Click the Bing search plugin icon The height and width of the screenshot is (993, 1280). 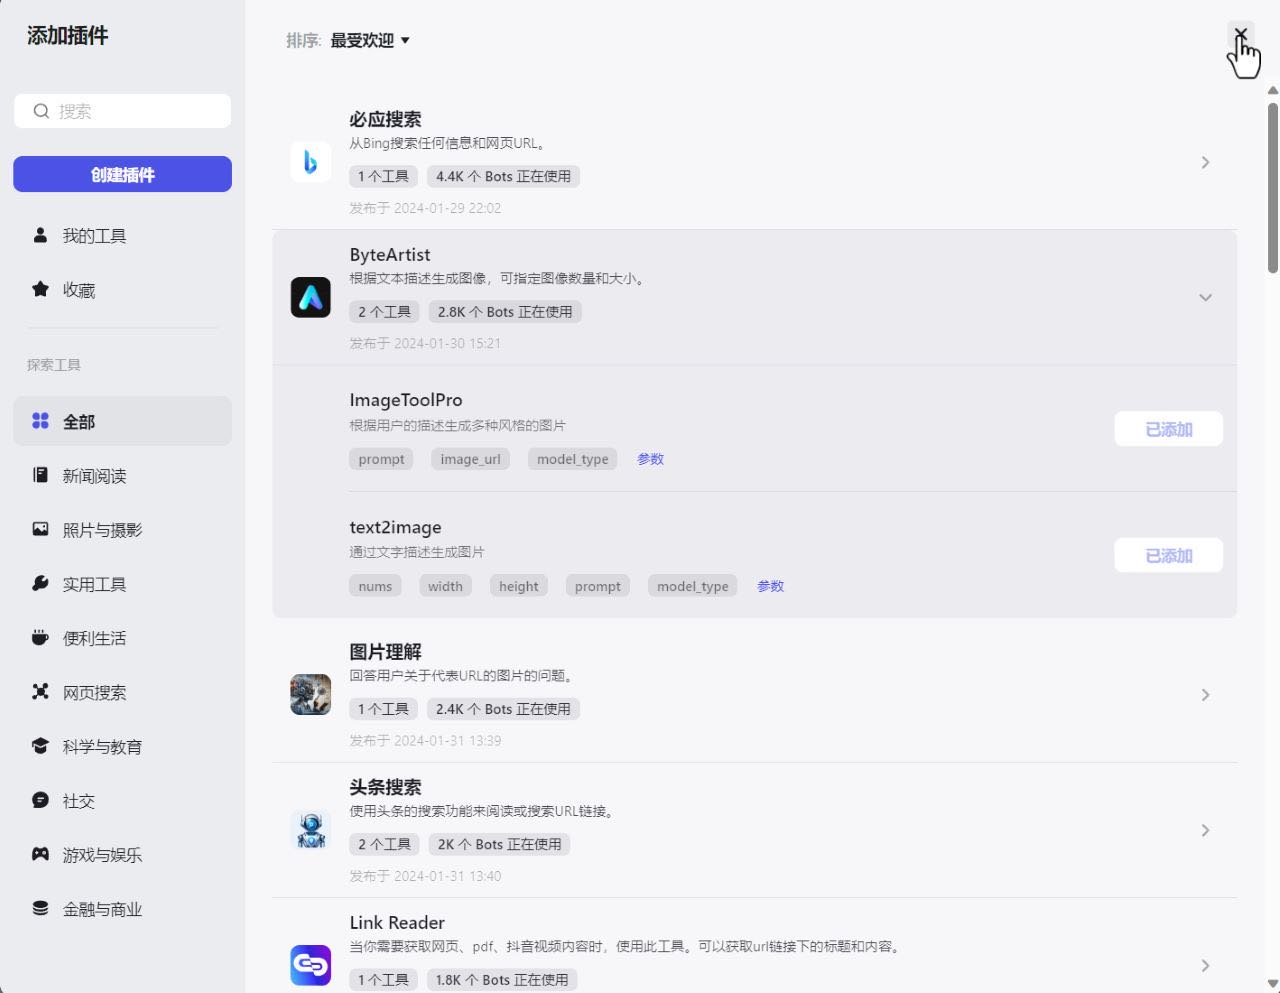coord(310,162)
